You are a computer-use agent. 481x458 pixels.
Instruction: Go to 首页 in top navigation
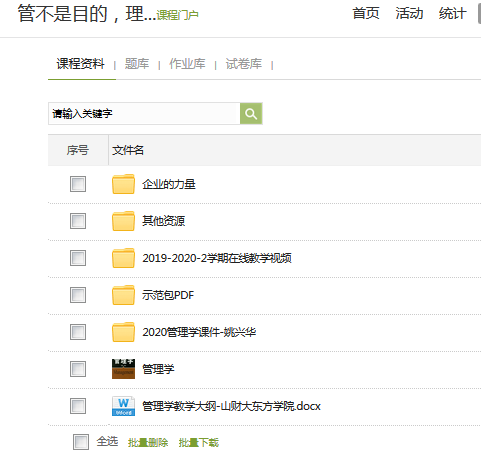[366, 14]
